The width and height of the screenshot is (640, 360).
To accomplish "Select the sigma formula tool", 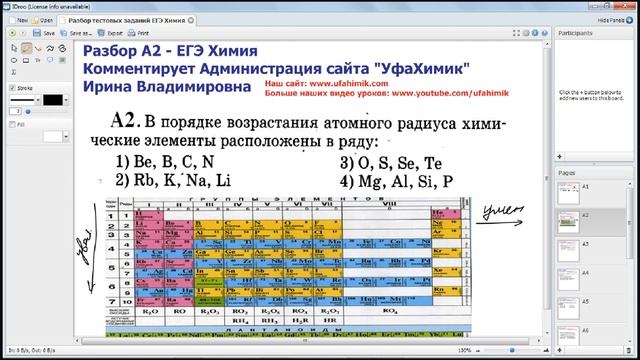I will click(x=14, y=72).
